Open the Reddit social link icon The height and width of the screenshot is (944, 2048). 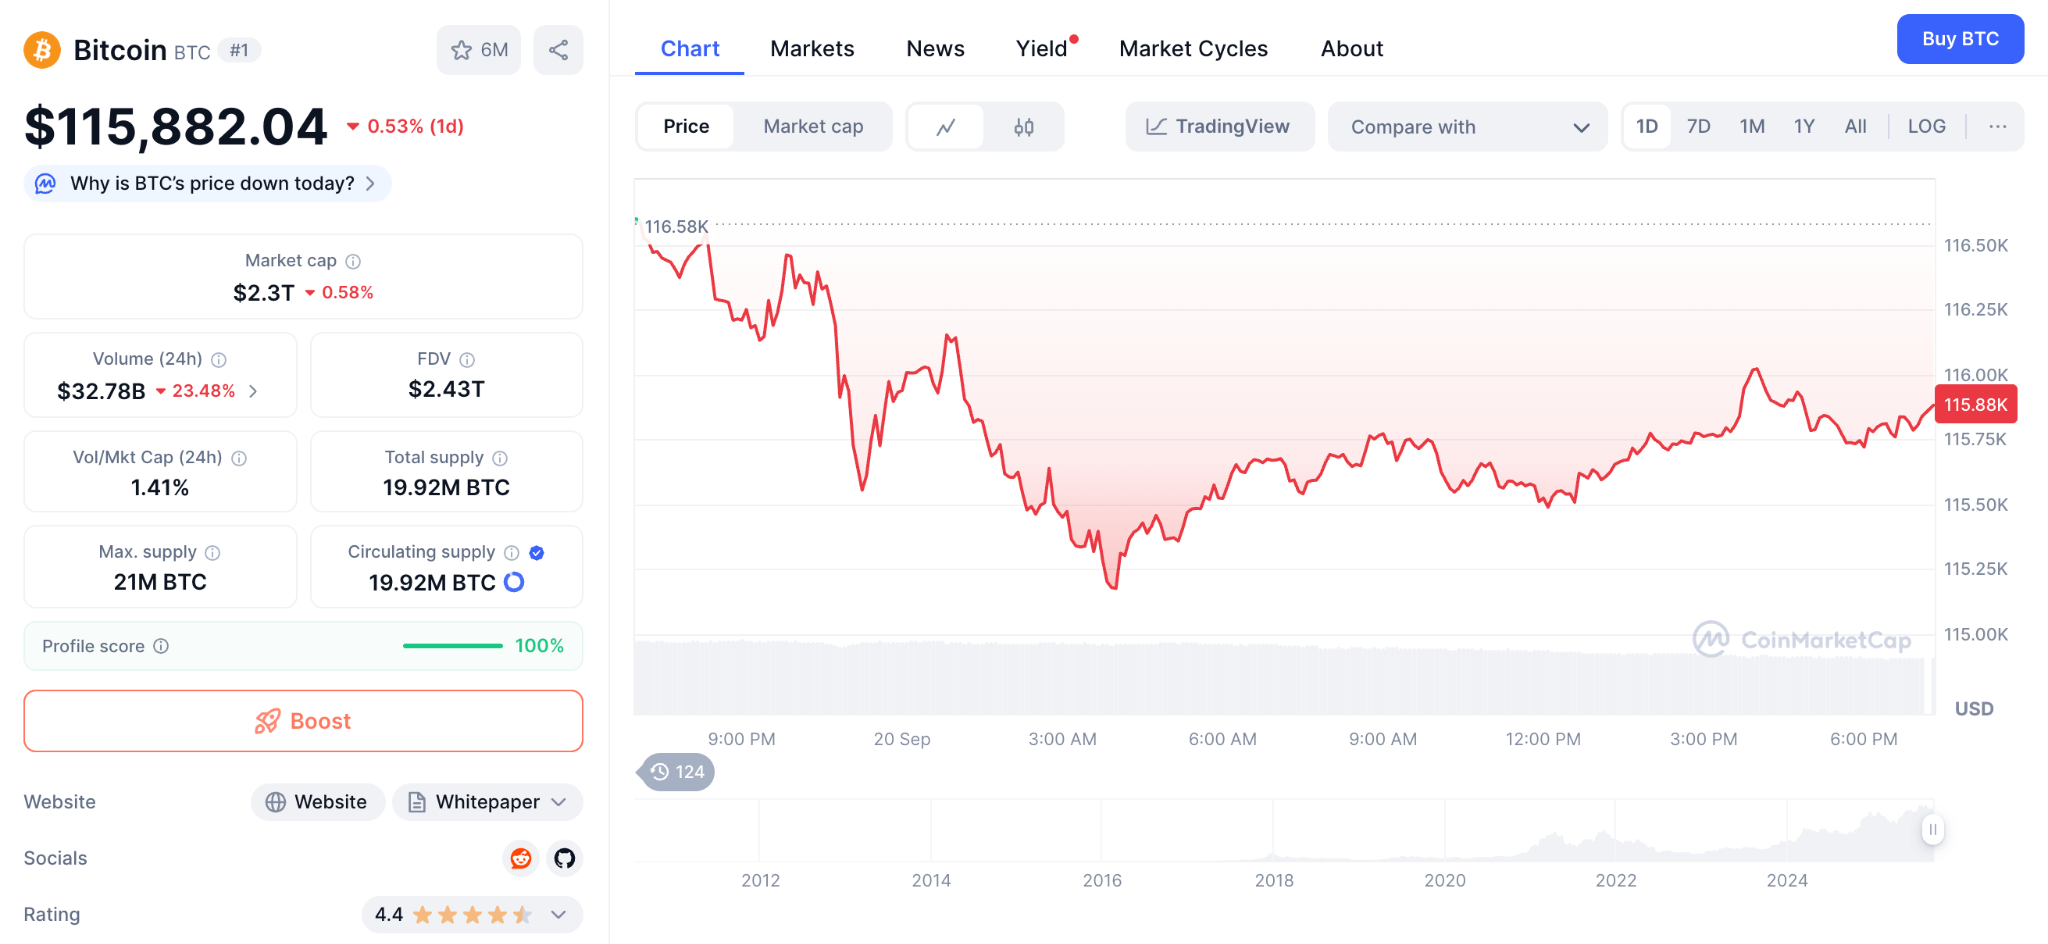click(521, 858)
